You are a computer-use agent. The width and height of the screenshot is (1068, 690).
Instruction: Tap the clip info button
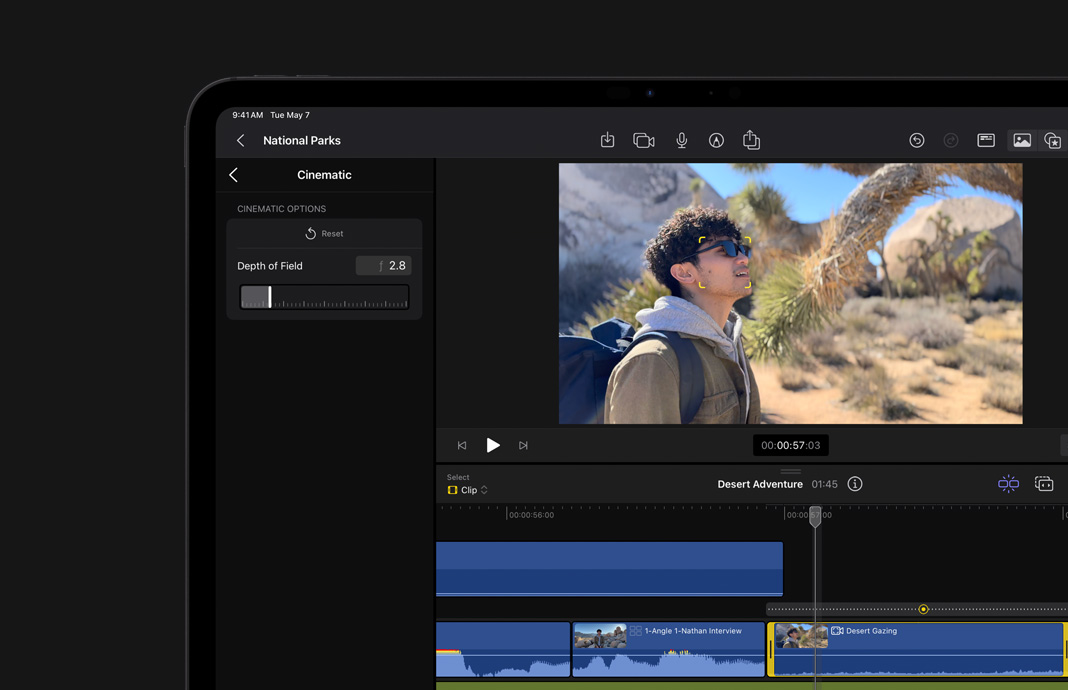coord(855,483)
